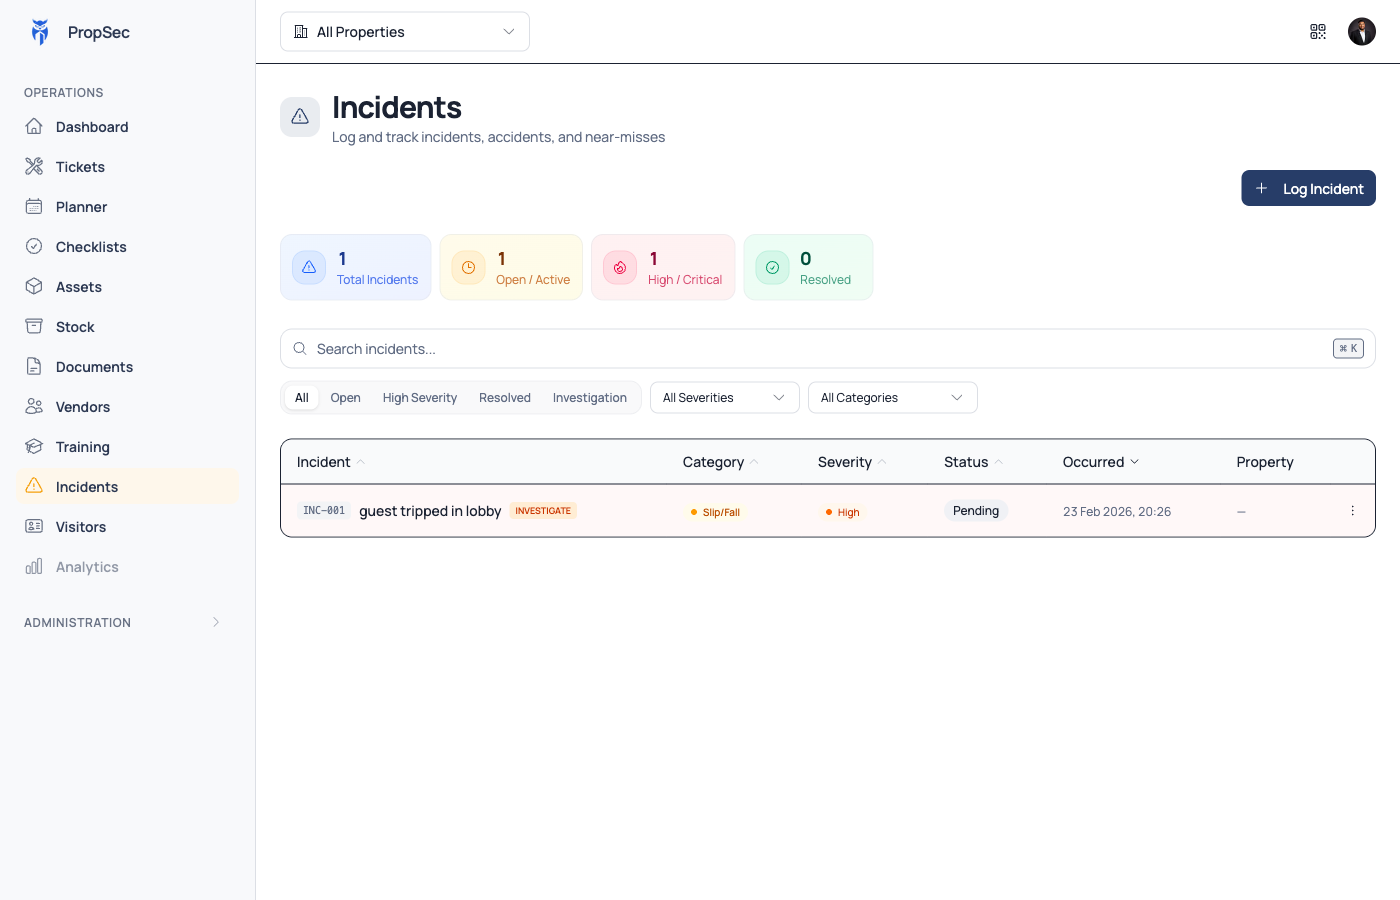
Task: Click the Checklists check-circle icon
Action: [34, 246]
